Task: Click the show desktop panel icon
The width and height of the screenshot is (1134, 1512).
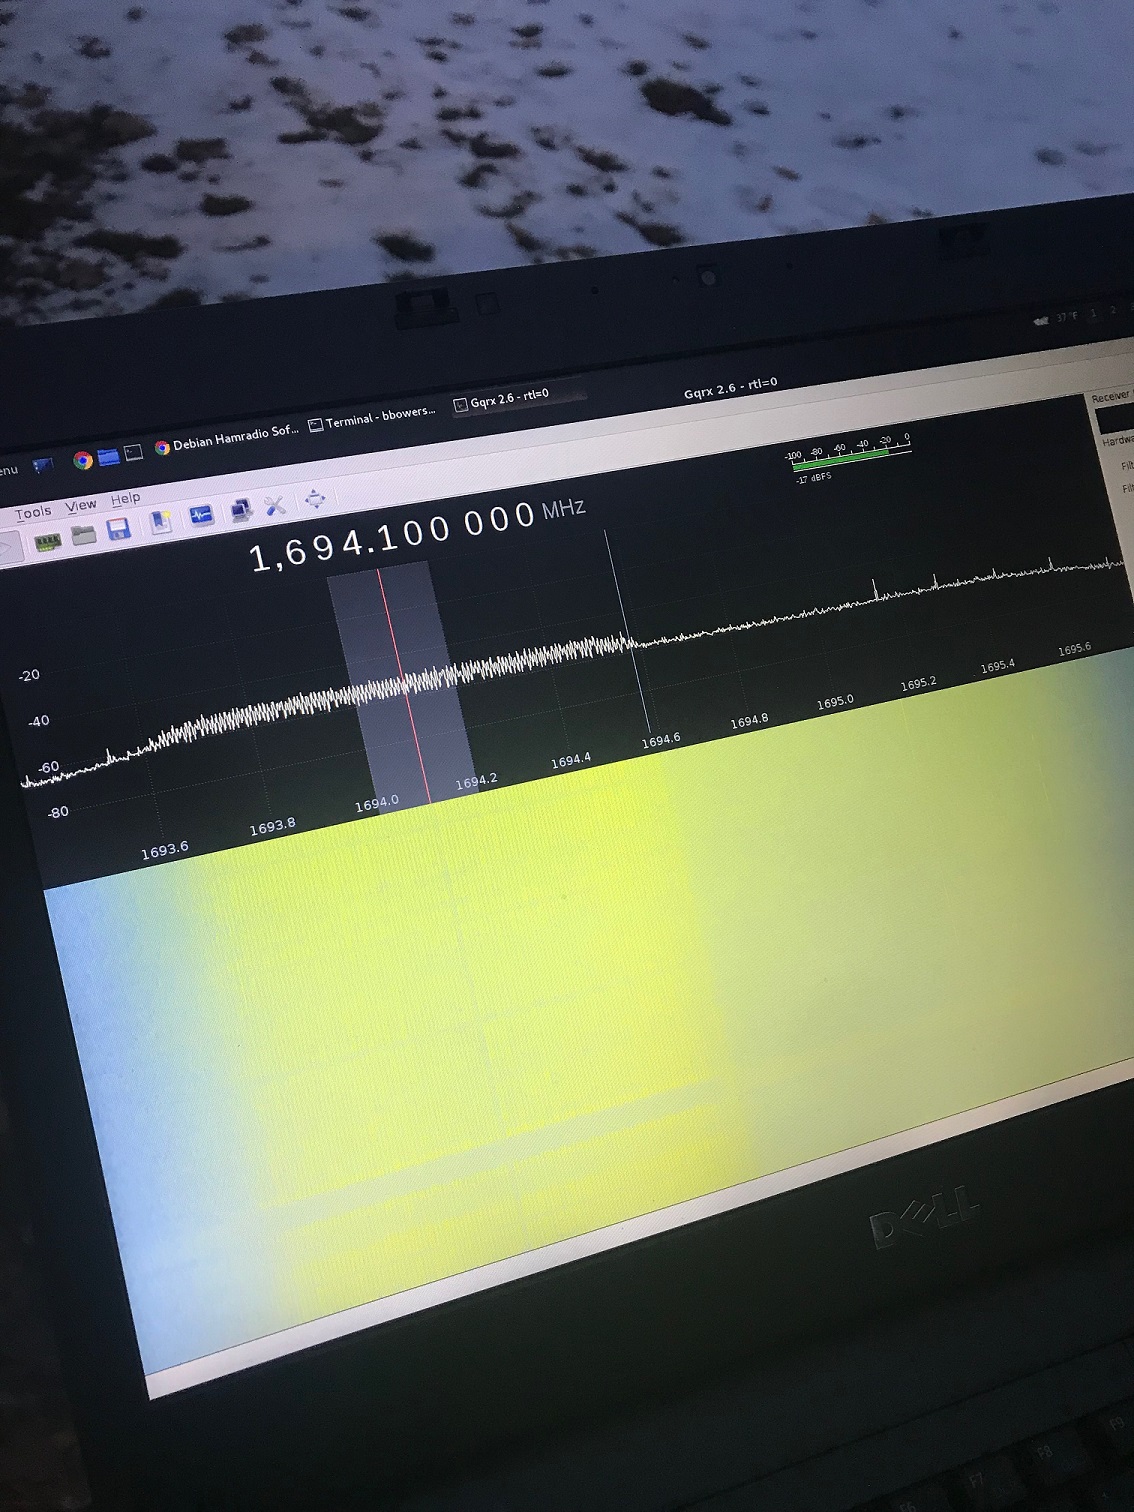Action: click(x=42, y=465)
